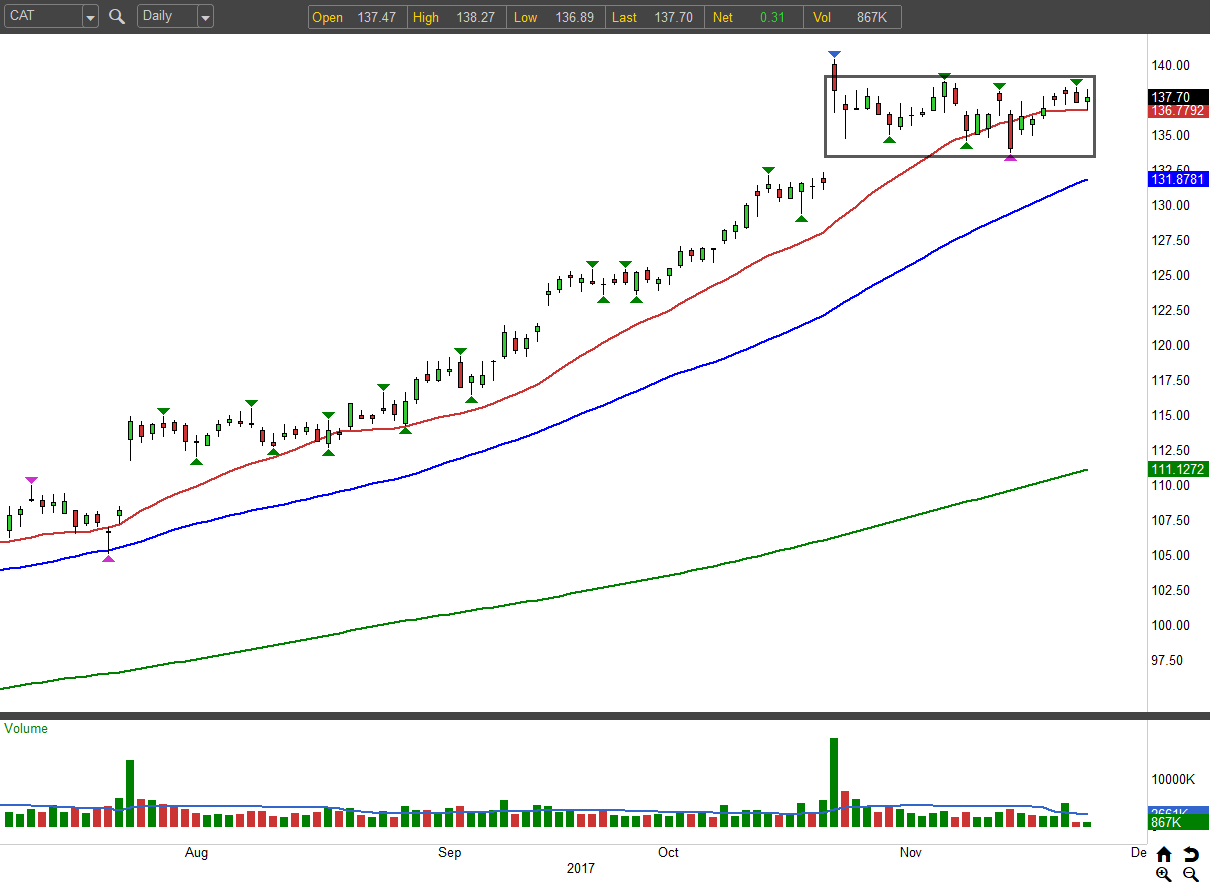1210x884 pixels.
Task: Click the CAT symbol input field
Action: click(x=42, y=17)
